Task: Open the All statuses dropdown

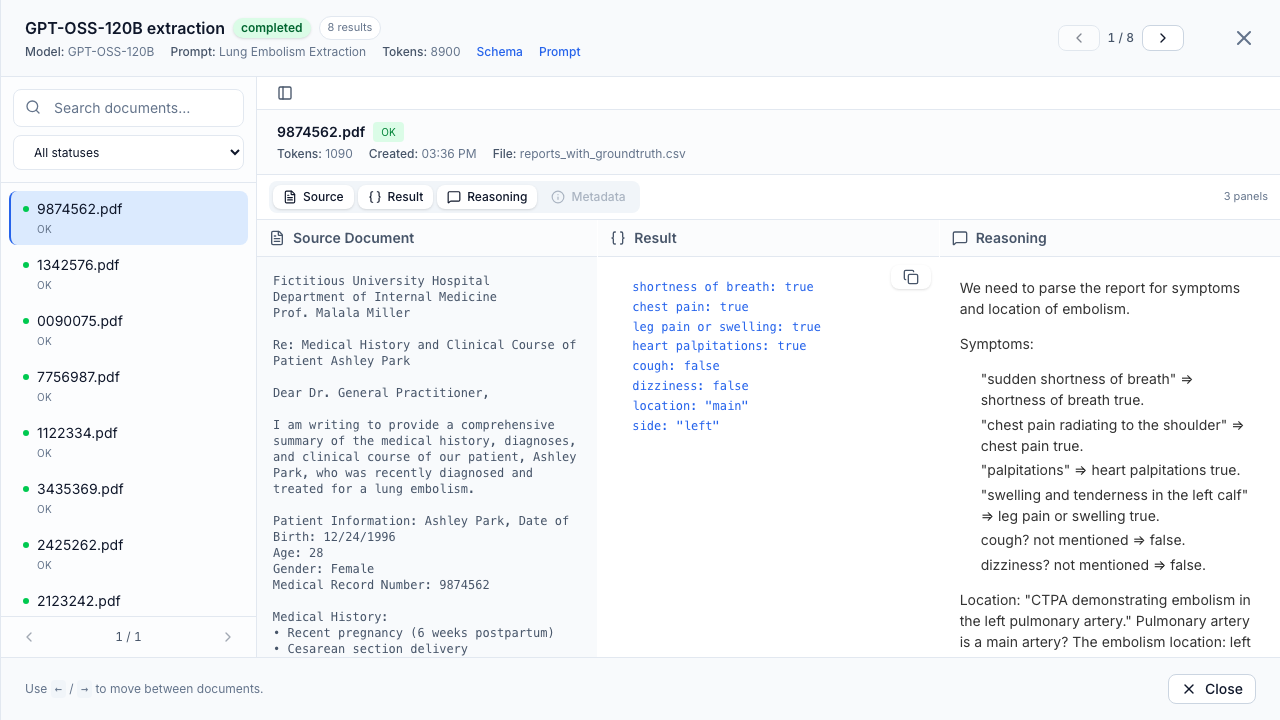Action: 128,153
